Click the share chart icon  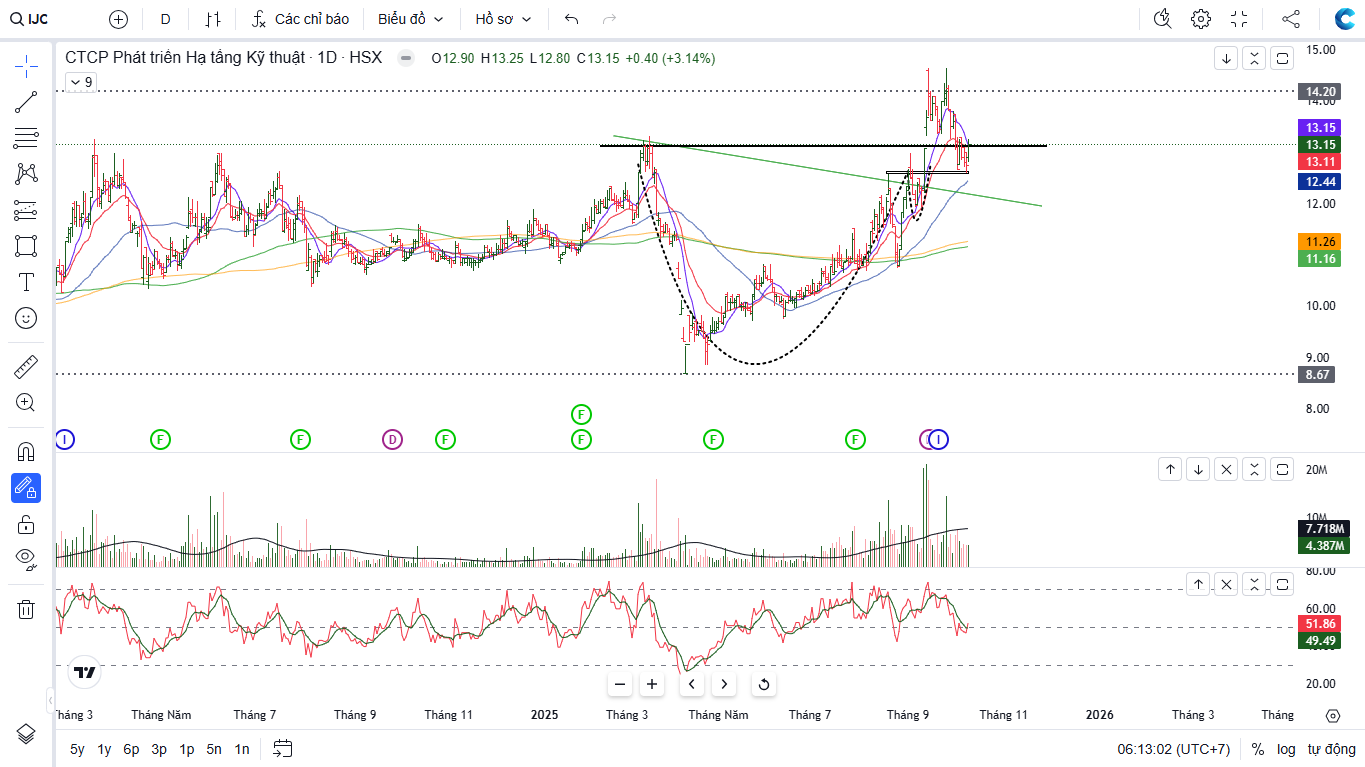pos(1291,19)
